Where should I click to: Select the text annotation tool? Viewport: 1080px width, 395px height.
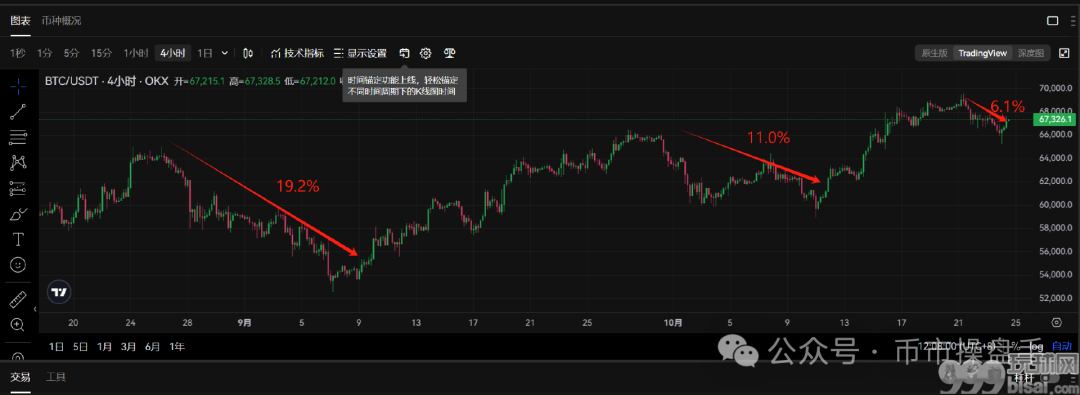click(x=18, y=239)
